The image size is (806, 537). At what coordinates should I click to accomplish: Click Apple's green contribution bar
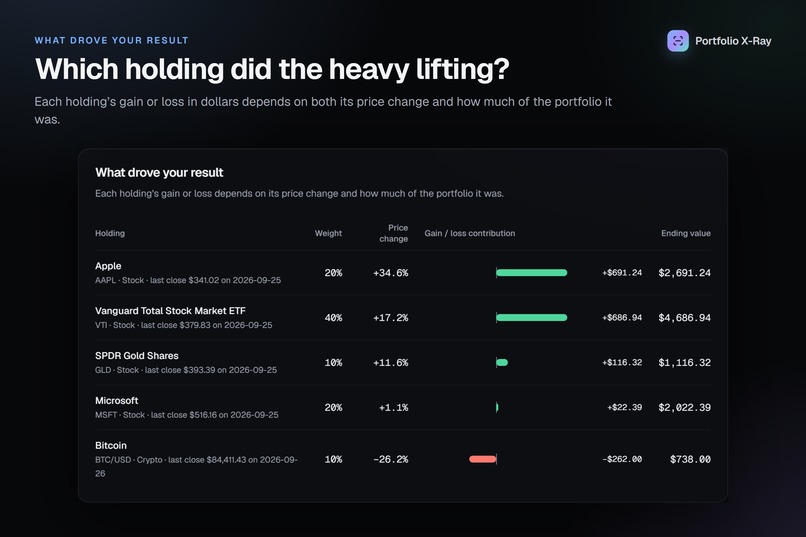[x=532, y=273]
